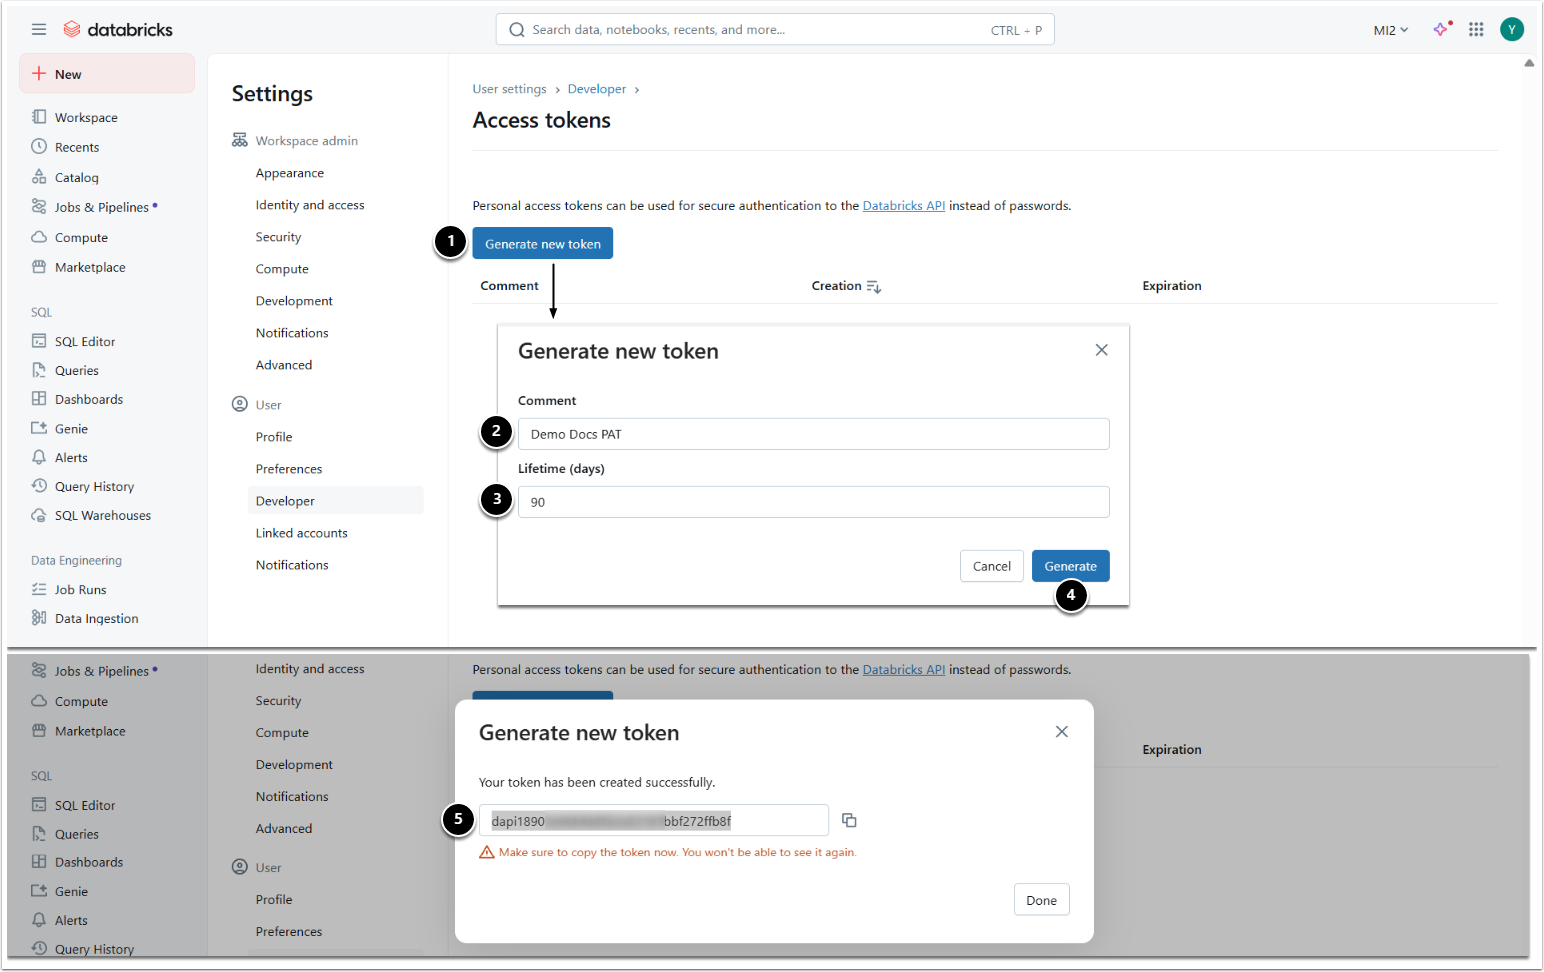Click the global search box
This screenshot has width=1544, height=972.
(x=775, y=30)
